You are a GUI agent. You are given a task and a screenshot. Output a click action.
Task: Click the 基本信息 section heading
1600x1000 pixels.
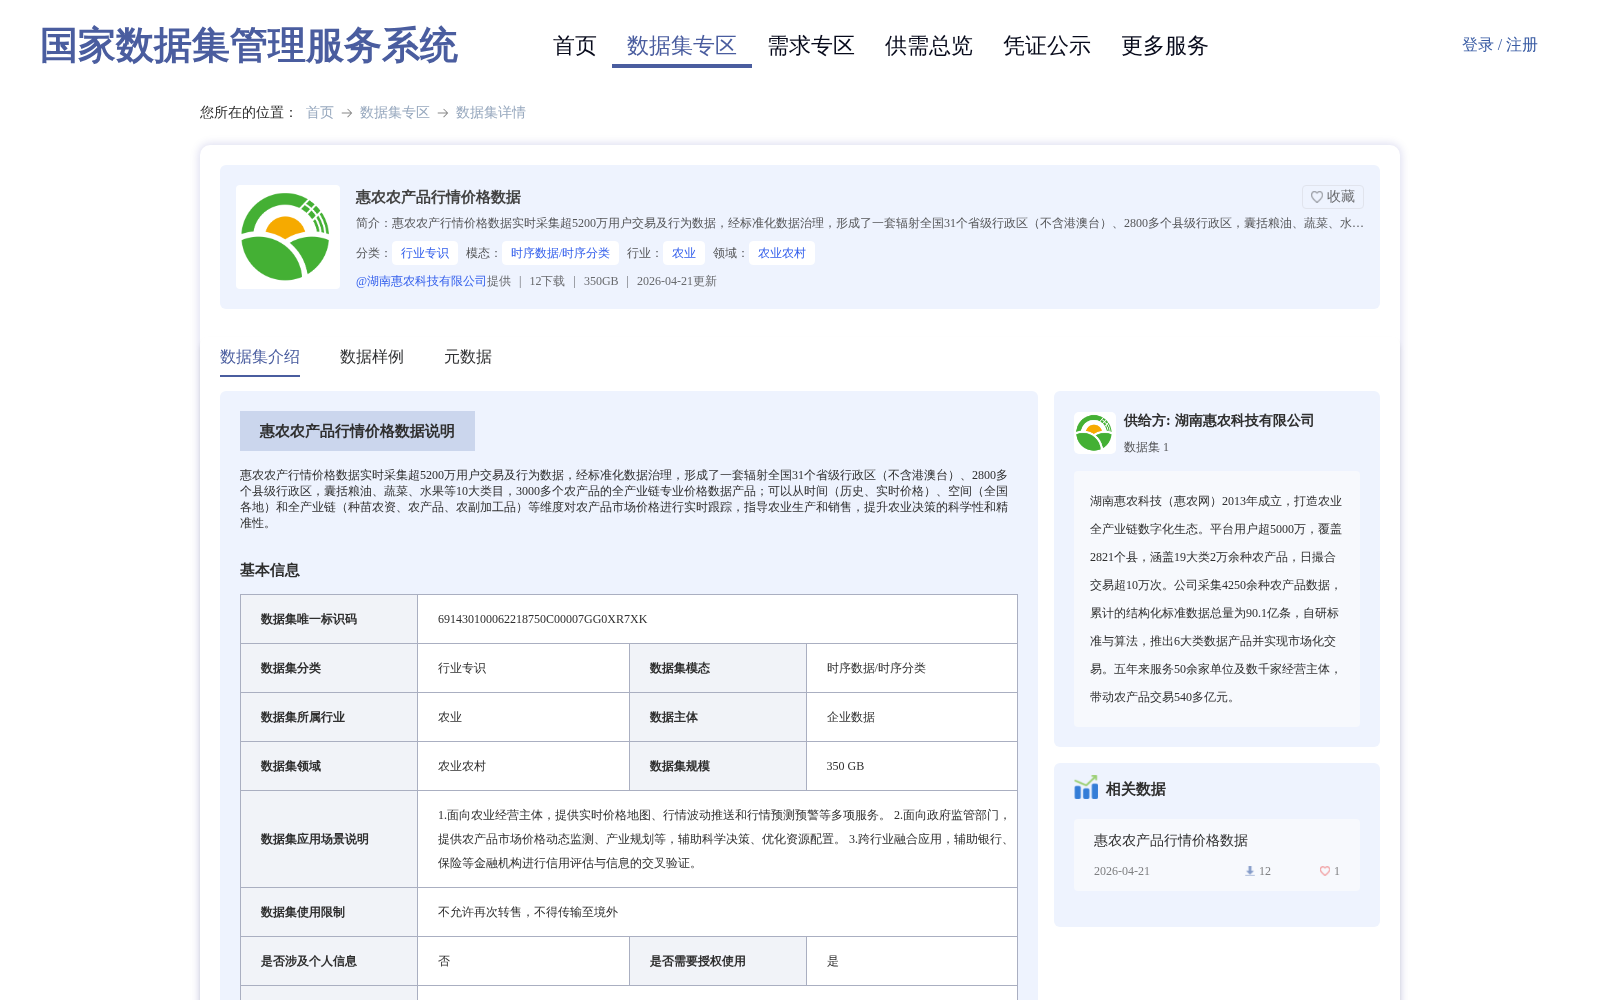coord(270,570)
